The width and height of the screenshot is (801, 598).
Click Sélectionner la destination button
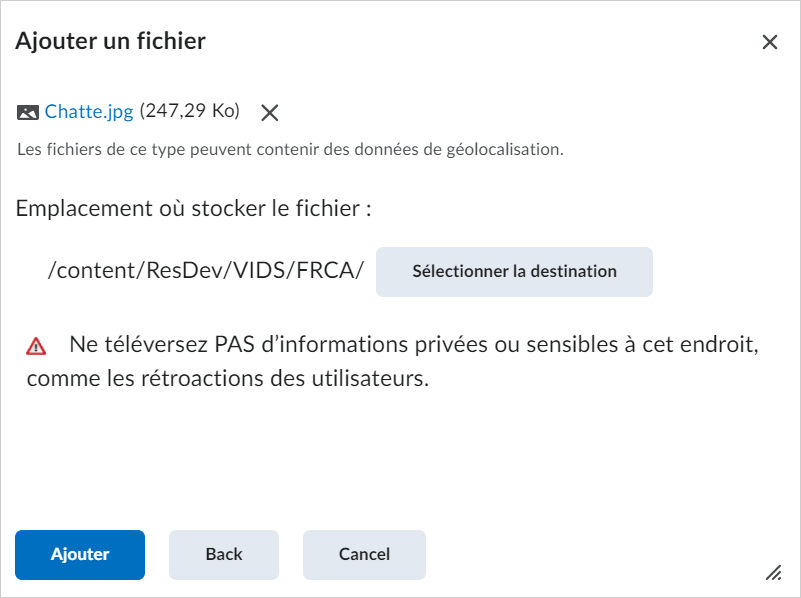click(514, 272)
